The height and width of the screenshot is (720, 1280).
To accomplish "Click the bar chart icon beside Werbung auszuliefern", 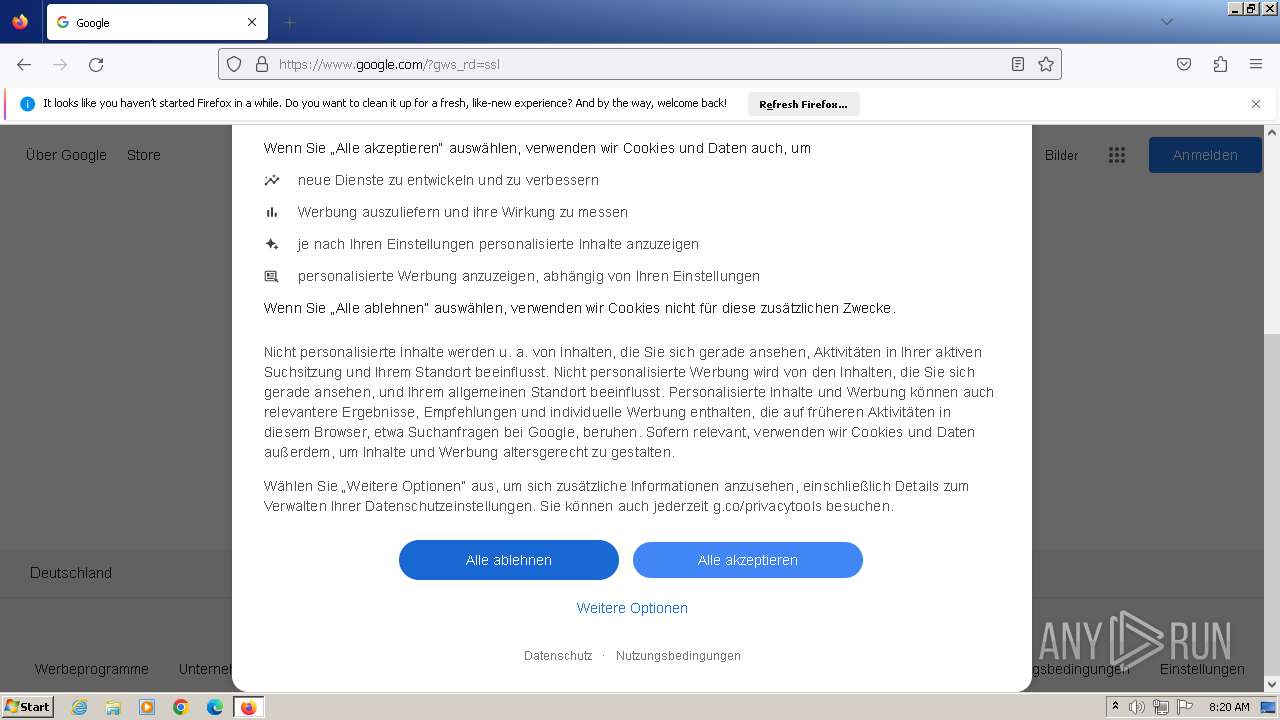I will tap(272, 212).
